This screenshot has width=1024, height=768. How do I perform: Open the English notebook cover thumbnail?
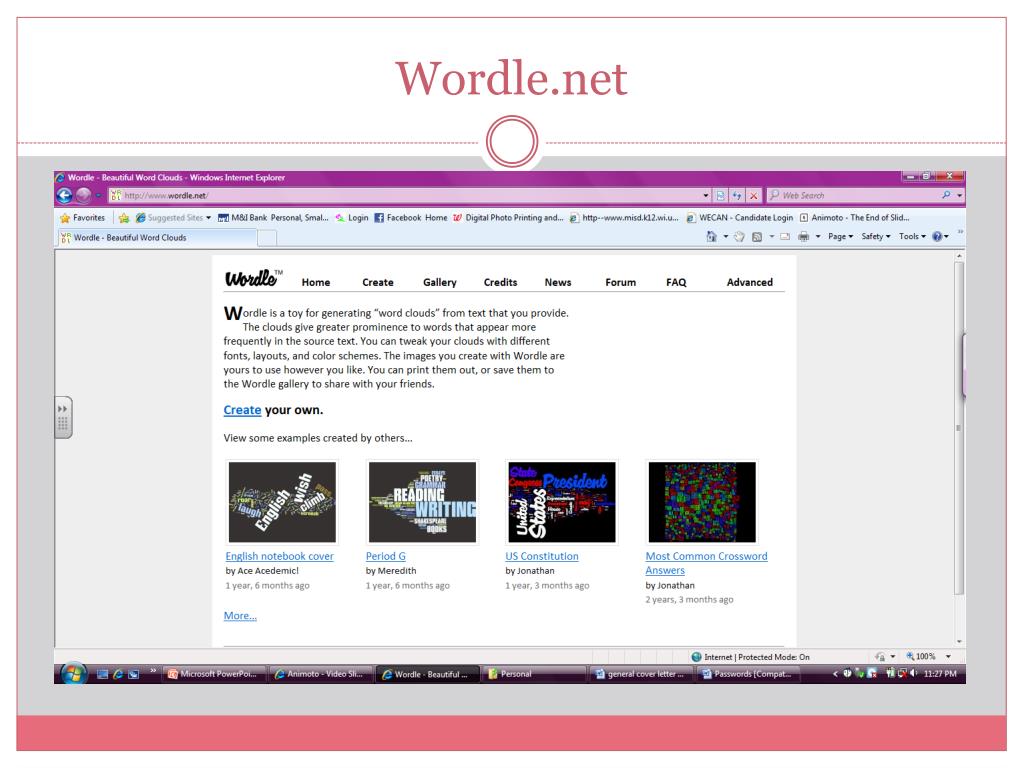tap(282, 502)
